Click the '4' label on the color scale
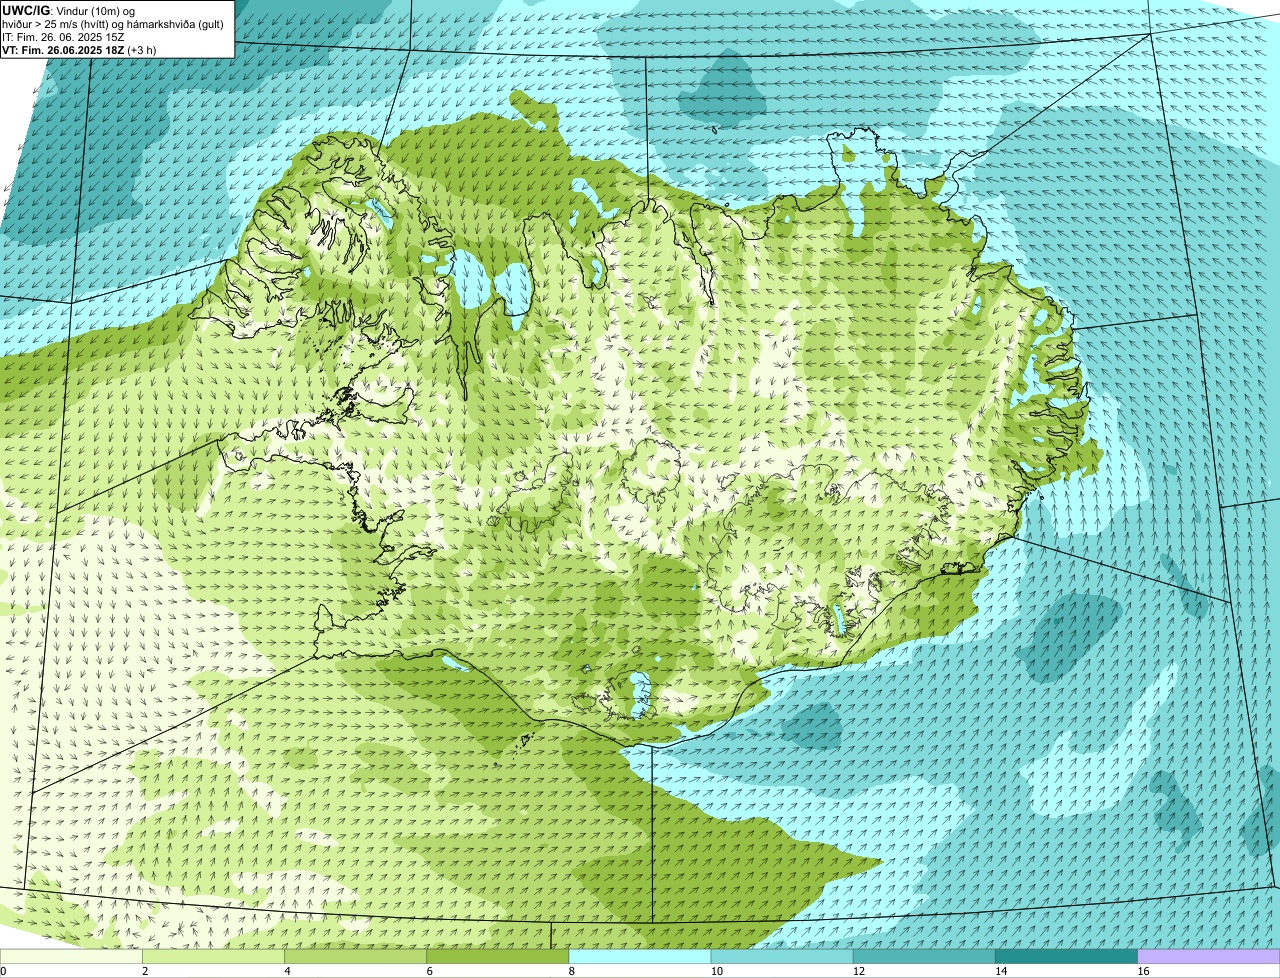Screen dimensions: 1280x978 coord(287,971)
